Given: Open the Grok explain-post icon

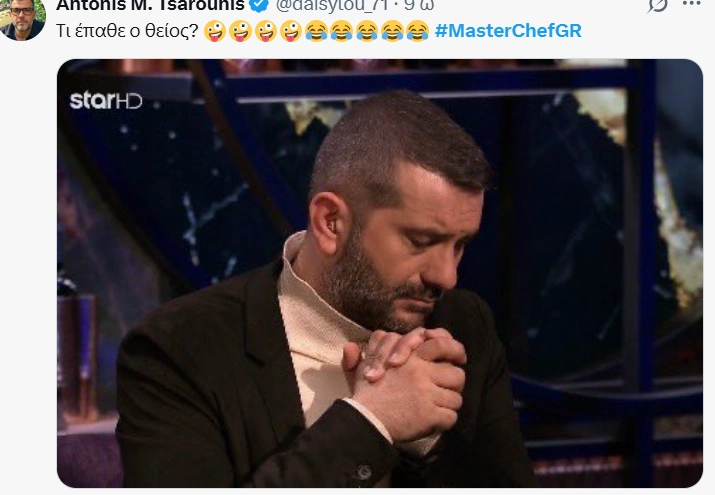Looking at the screenshot, I should point(658,5).
